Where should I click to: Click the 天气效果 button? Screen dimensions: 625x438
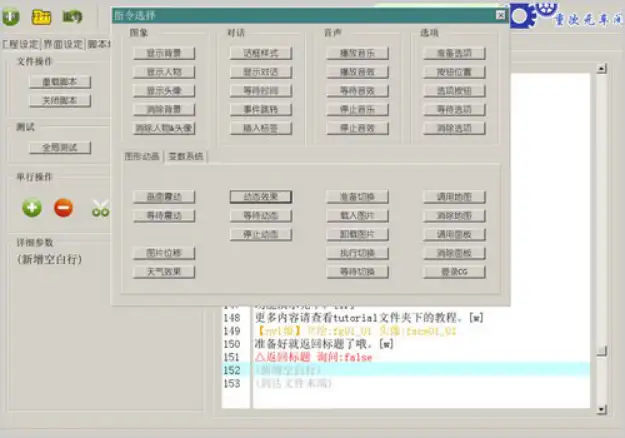click(164, 272)
